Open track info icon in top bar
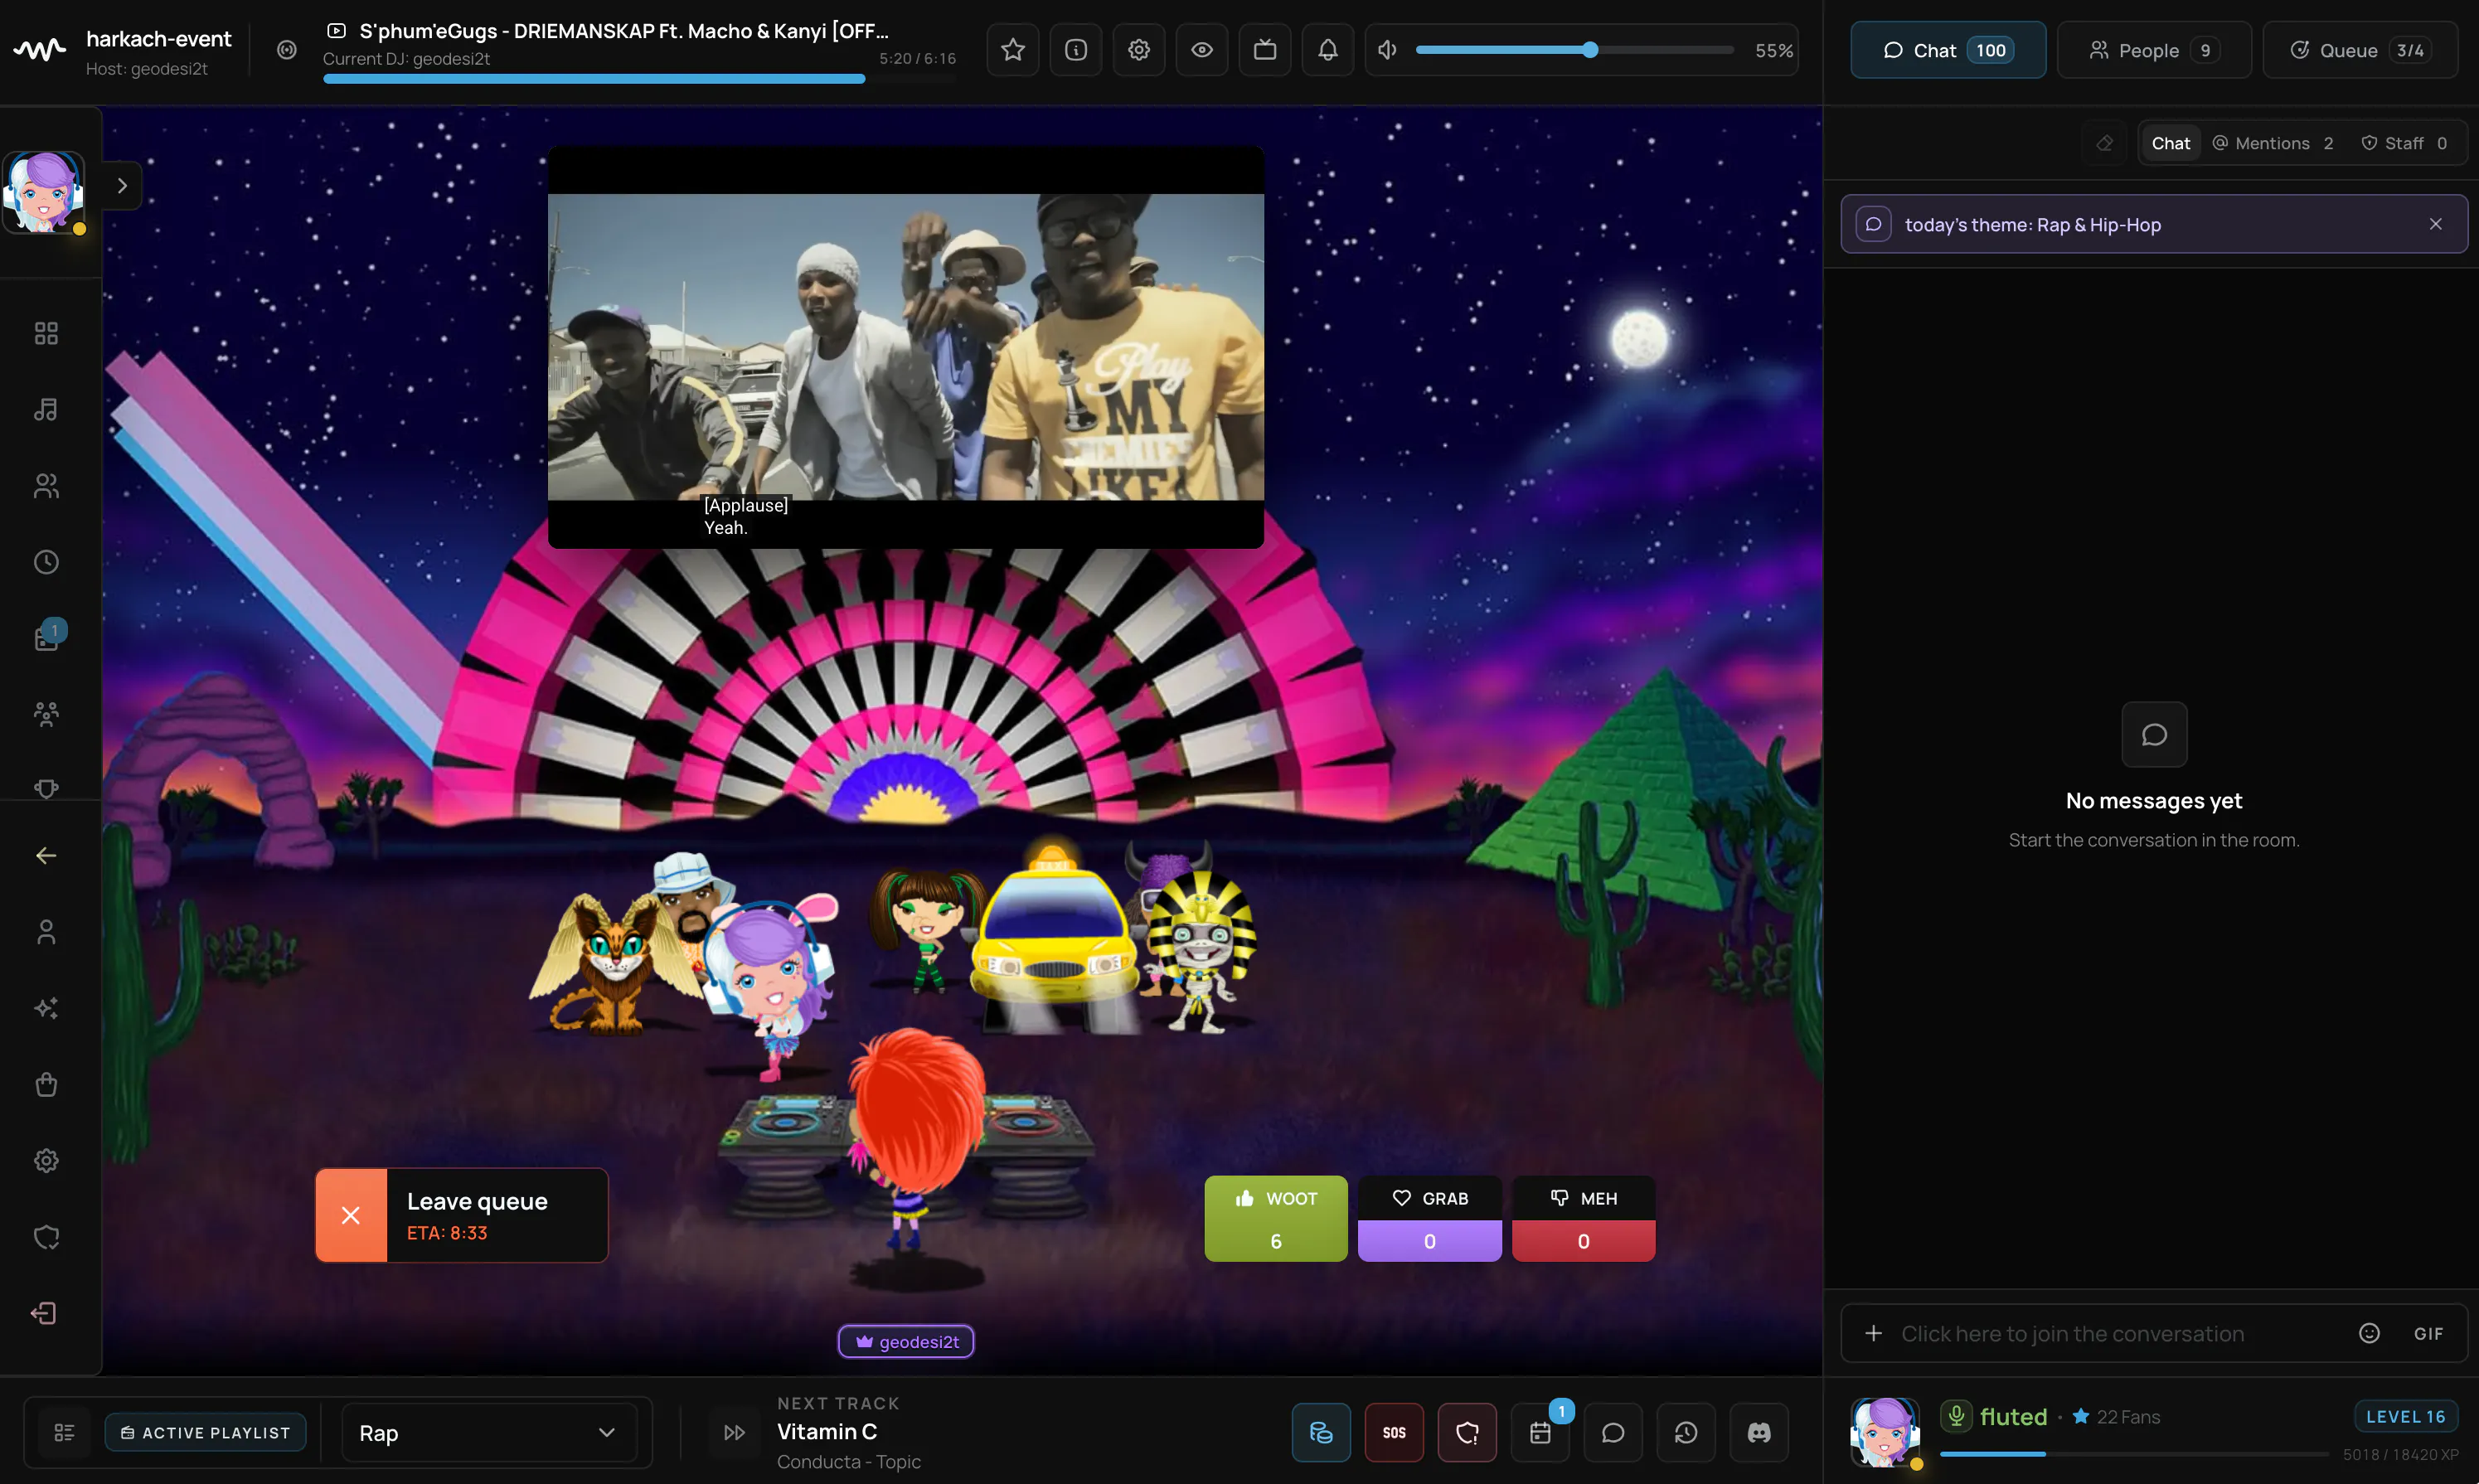 pyautogui.click(x=1076, y=50)
